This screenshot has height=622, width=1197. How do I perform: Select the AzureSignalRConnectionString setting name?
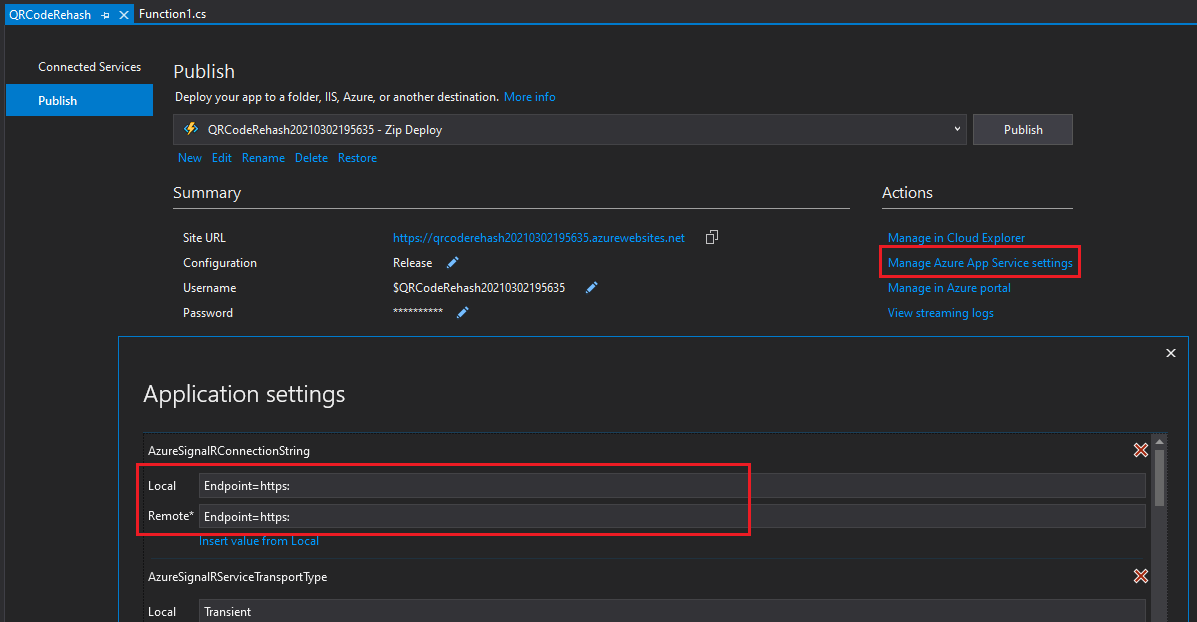pos(229,451)
